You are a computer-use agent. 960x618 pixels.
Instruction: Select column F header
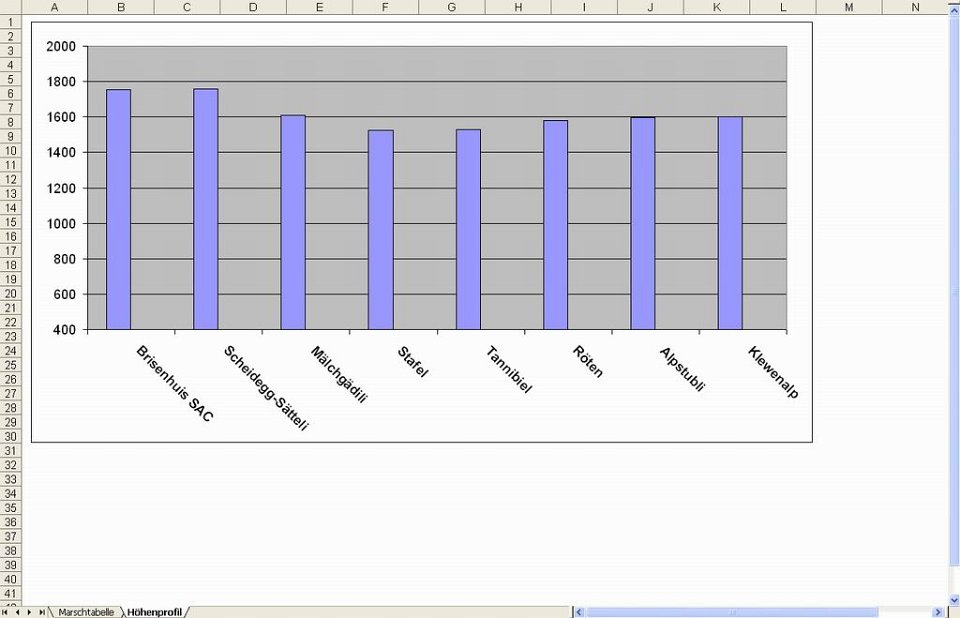coord(385,7)
